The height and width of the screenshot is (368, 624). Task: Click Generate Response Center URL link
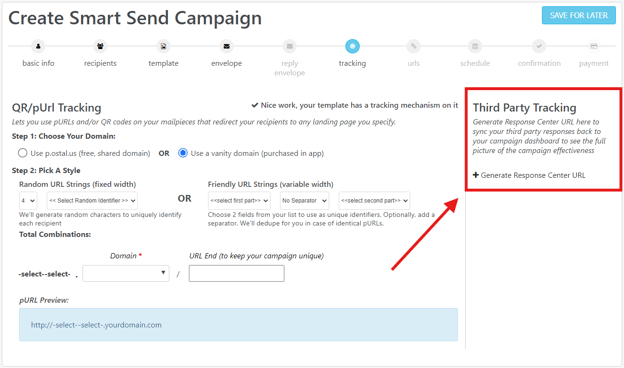pos(529,175)
